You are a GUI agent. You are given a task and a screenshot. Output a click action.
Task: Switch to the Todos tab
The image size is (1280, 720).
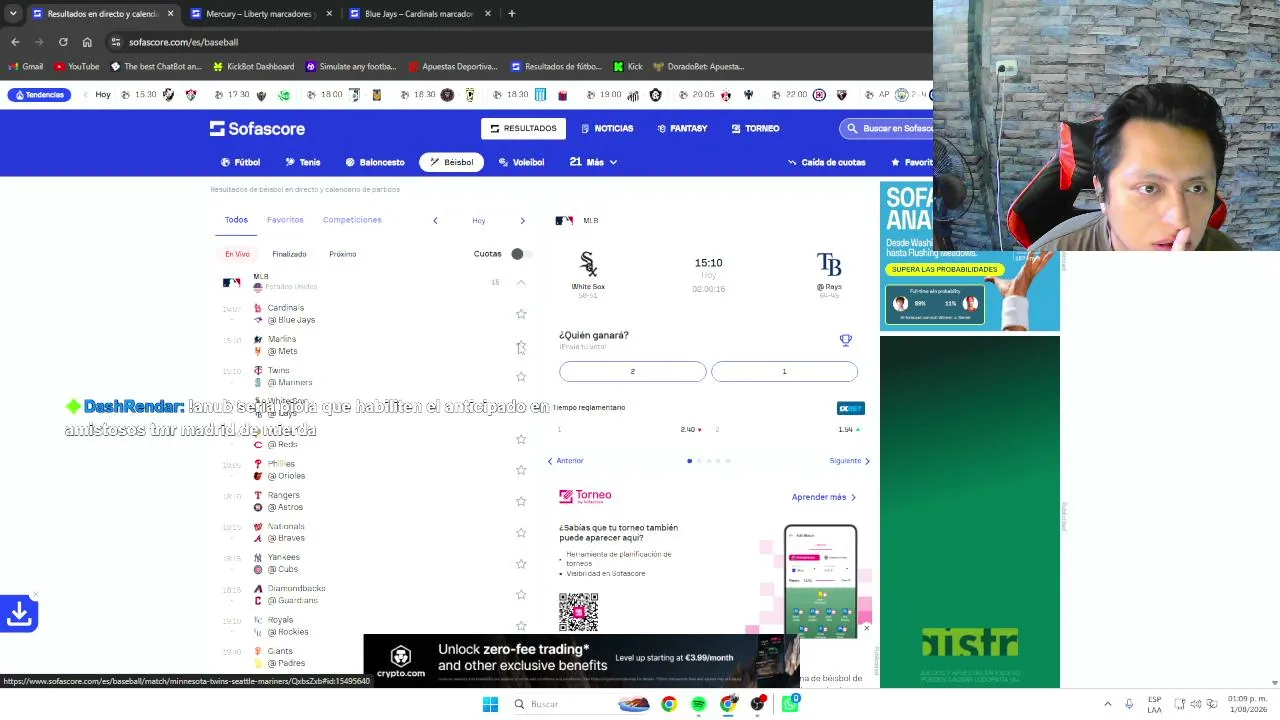(236, 220)
